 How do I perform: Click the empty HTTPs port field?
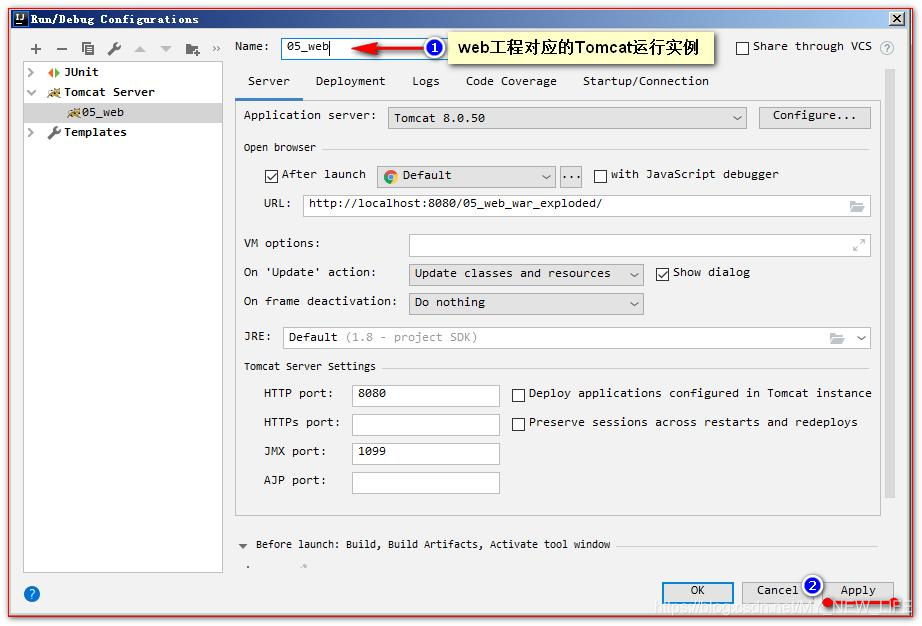[x=426, y=424]
